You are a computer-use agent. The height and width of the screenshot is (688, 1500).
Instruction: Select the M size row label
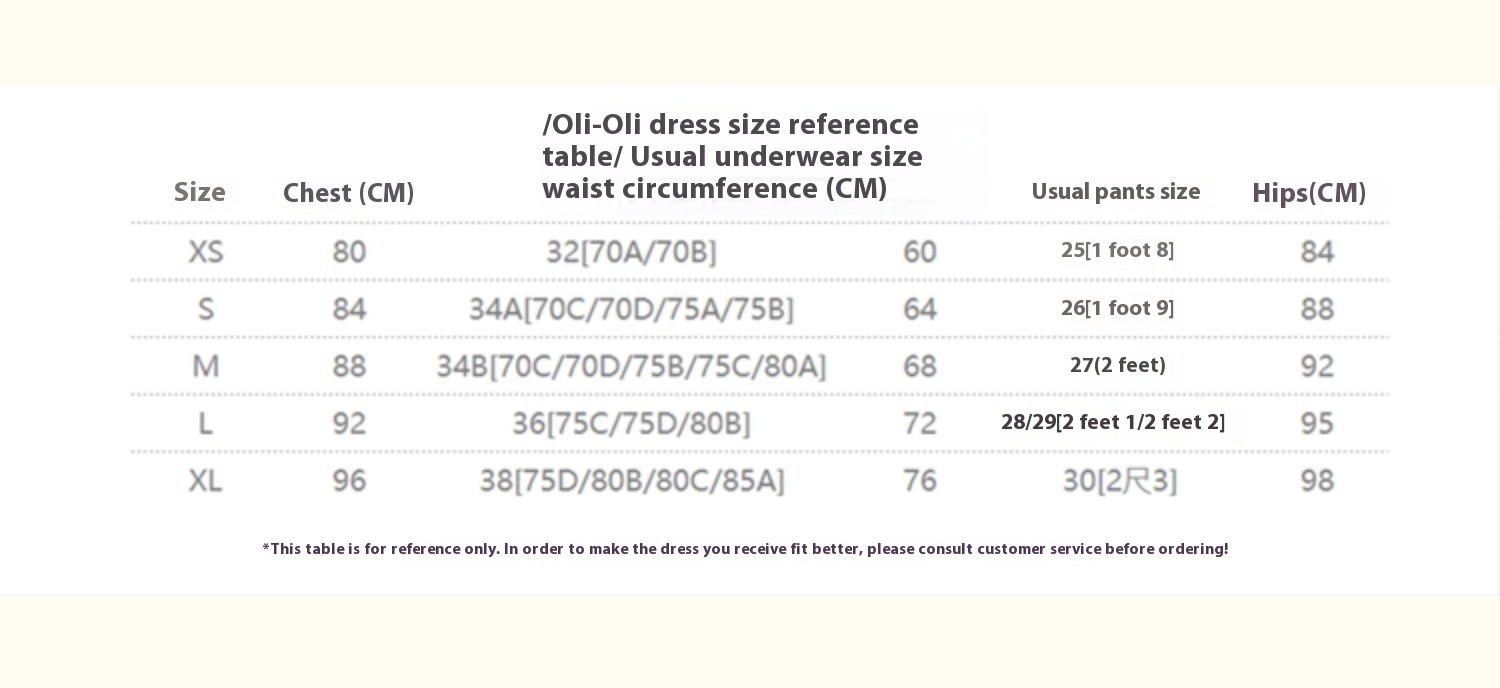(206, 366)
